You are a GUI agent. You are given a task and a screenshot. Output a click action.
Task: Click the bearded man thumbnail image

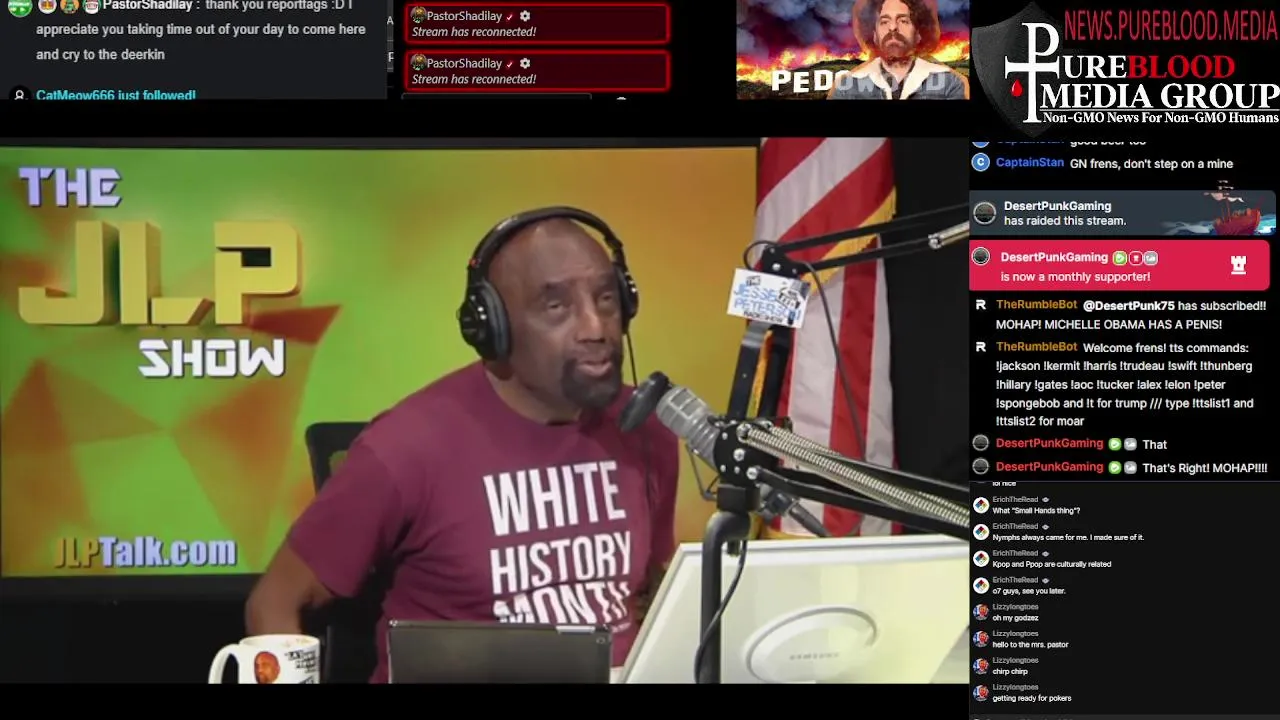click(x=852, y=49)
